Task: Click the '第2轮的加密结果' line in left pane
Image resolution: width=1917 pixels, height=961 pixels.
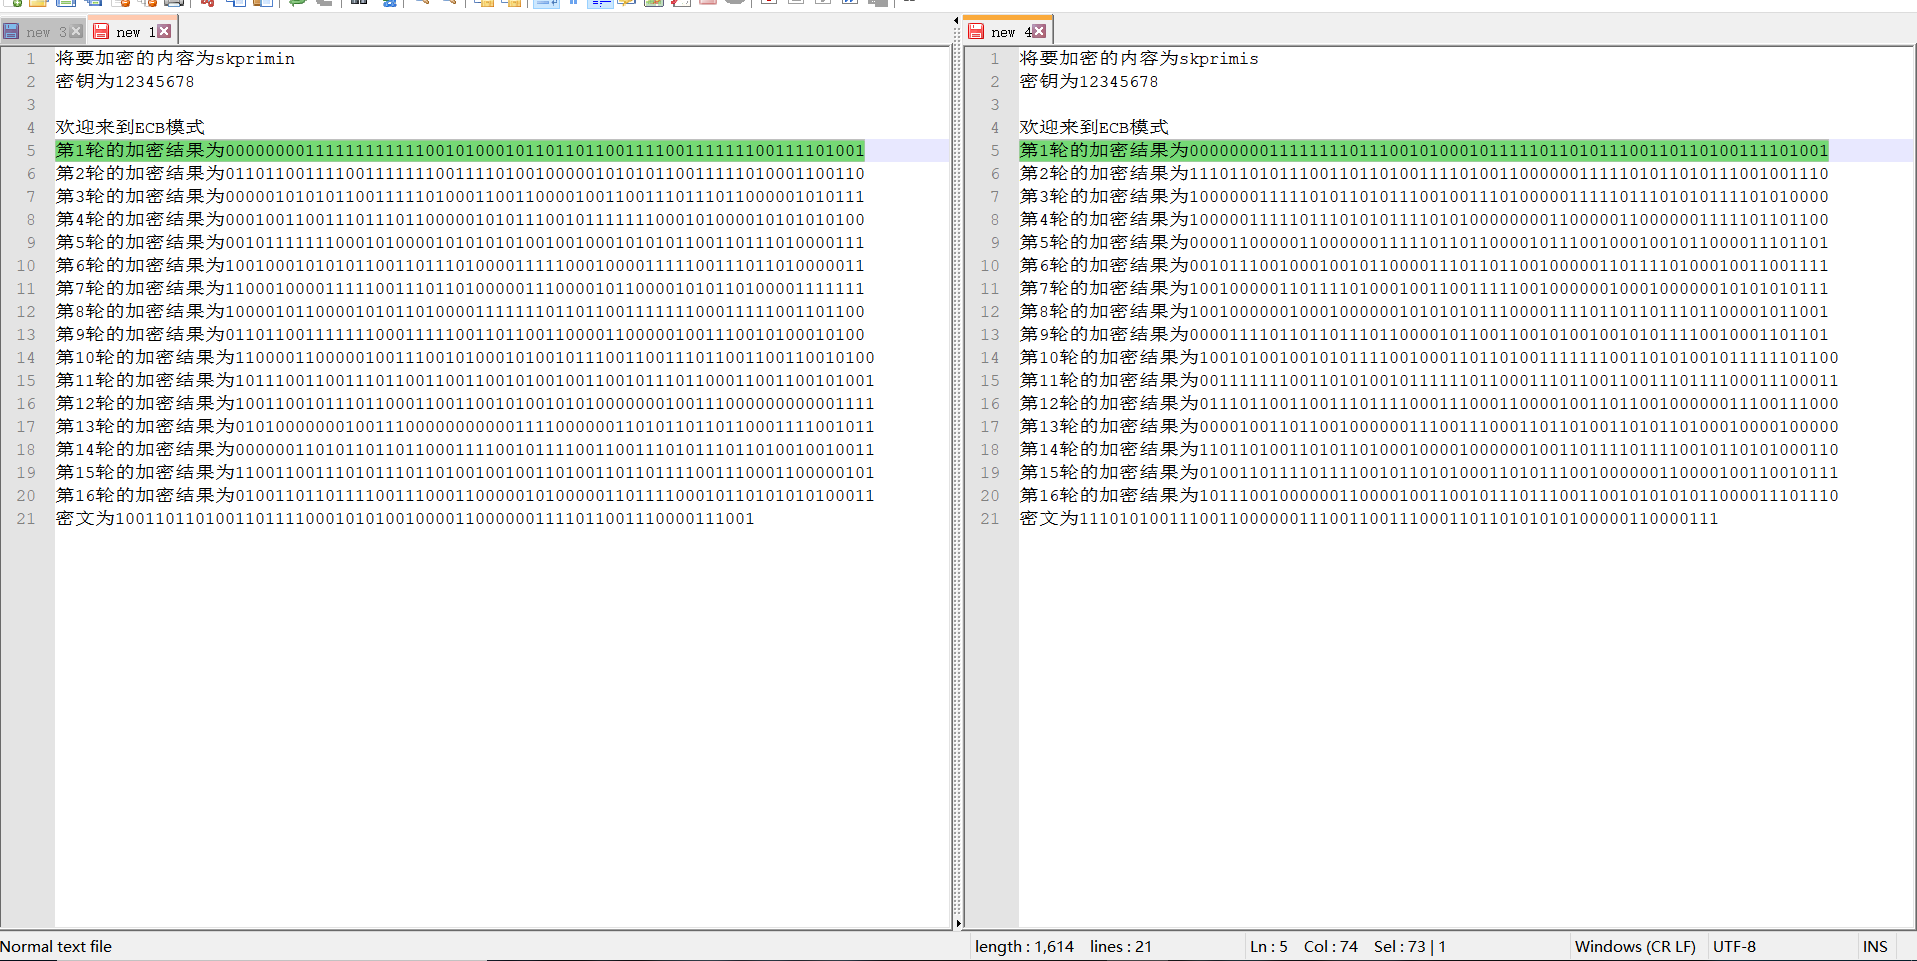Action: (460, 174)
